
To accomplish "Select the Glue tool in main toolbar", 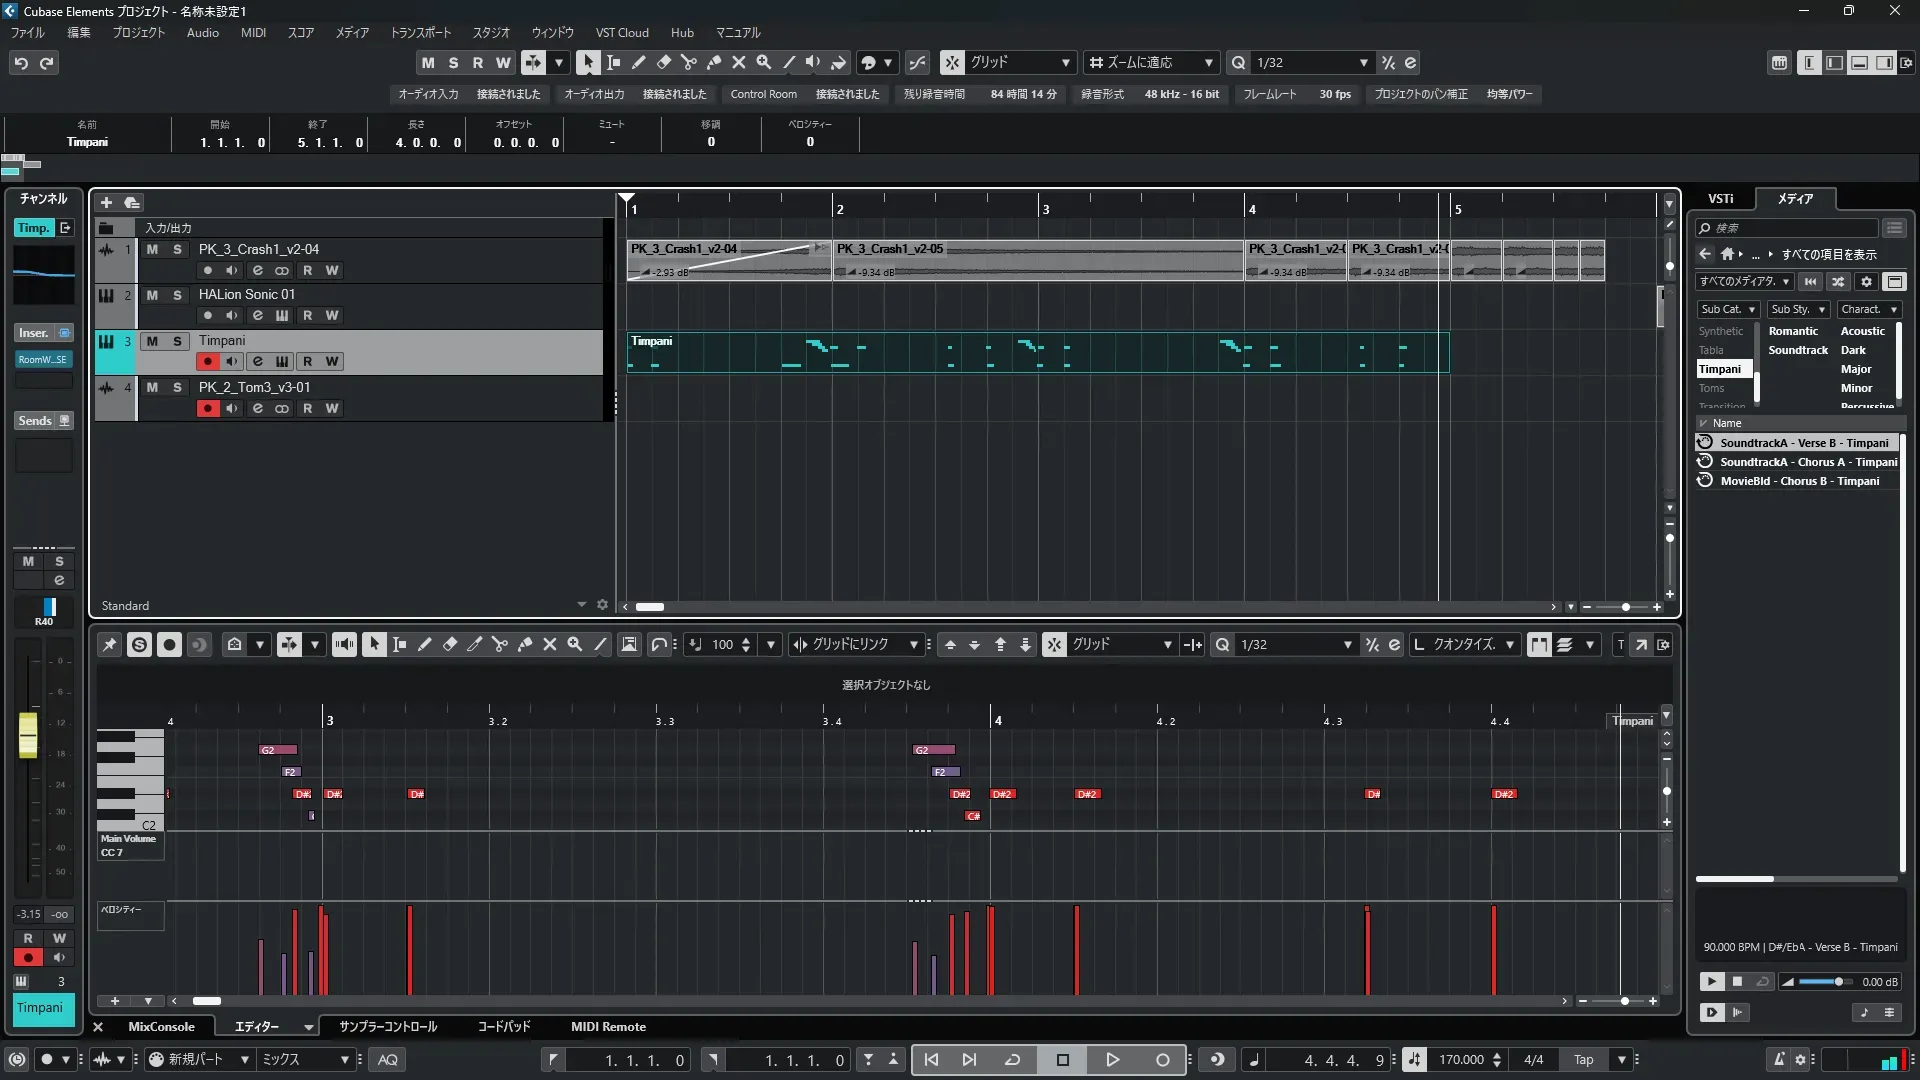I will (714, 62).
